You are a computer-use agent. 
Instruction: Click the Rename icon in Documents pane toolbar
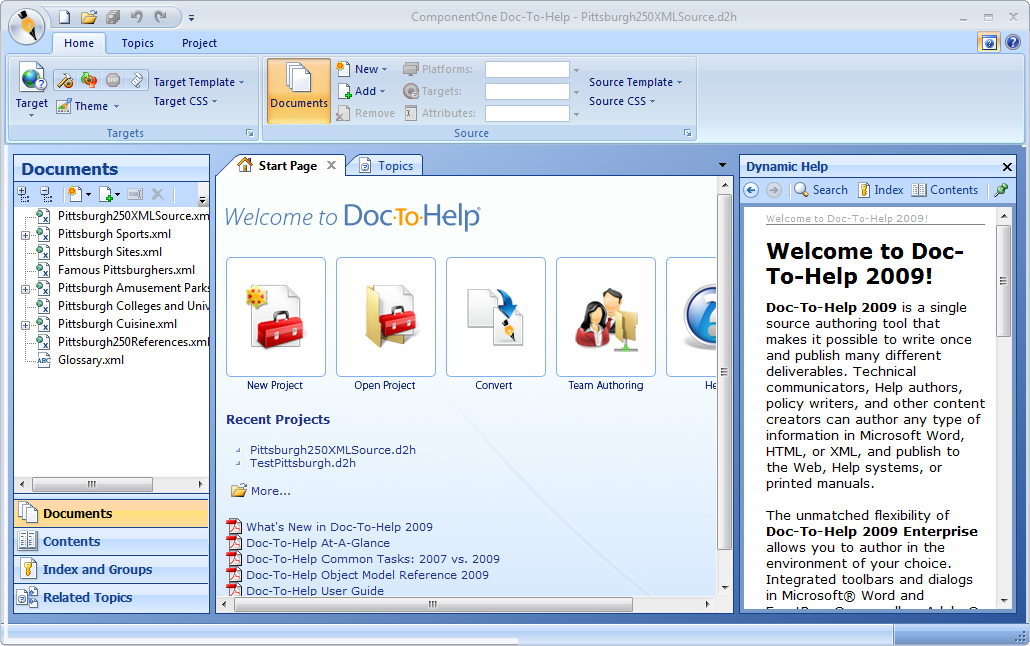[135, 194]
